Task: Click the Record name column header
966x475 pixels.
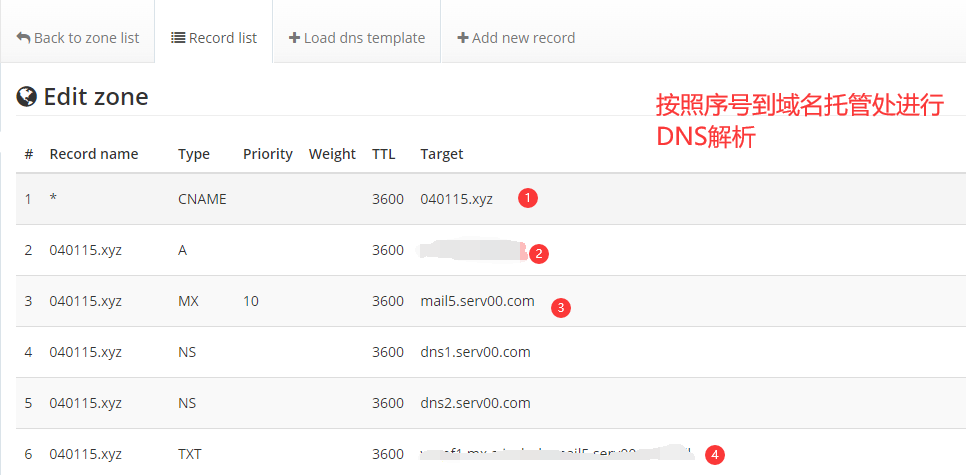Action: pos(94,154)
